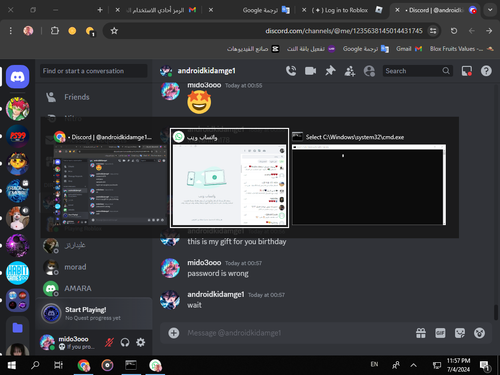
Task: Click the chat Search field
Action: 417,71
